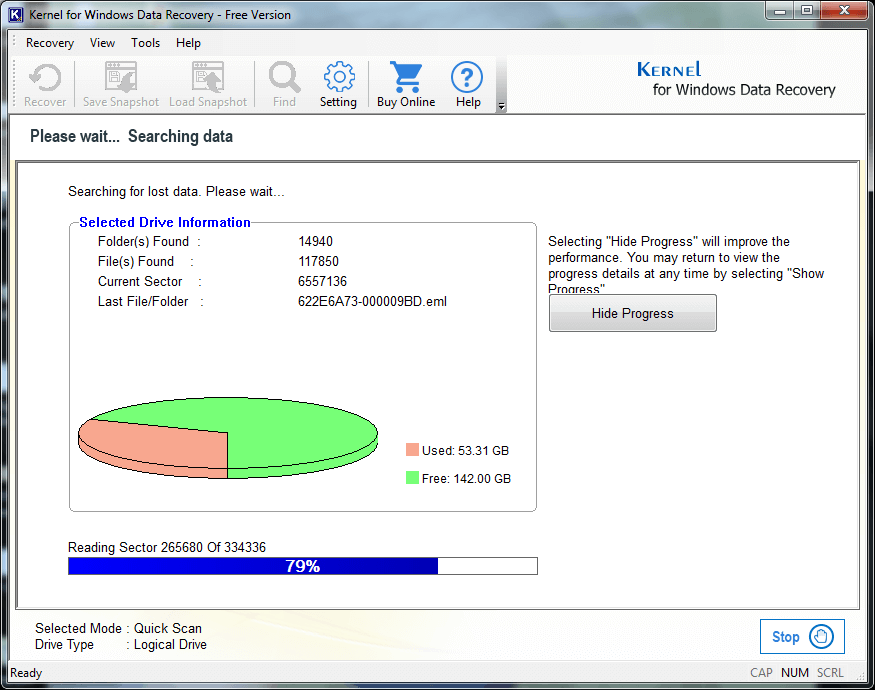Click the 'Please wait... Searching data' heading
Screen dimensions: 875x690
click(131, 136)
